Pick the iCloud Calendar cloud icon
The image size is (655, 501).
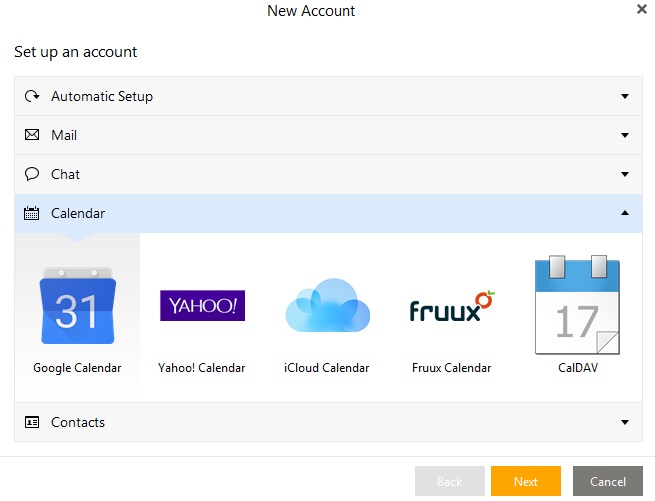[x=327, y=306]
